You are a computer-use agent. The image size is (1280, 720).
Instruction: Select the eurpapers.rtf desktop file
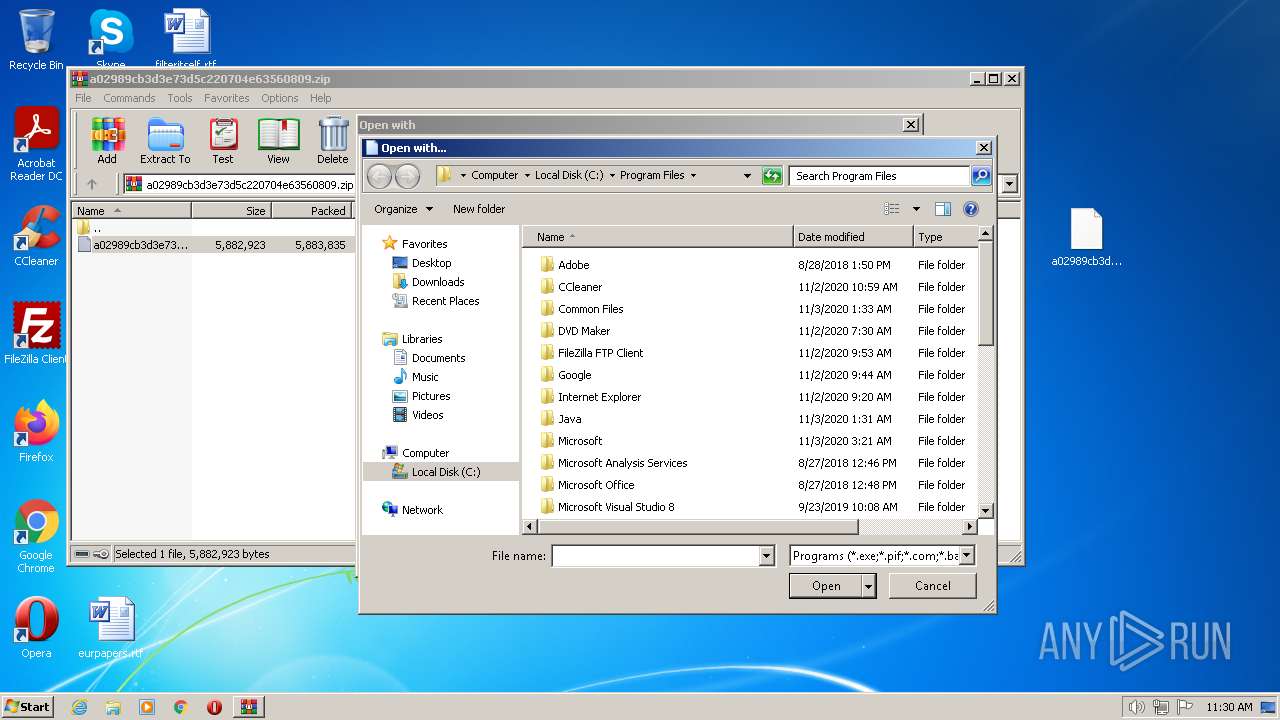point(110,628)
